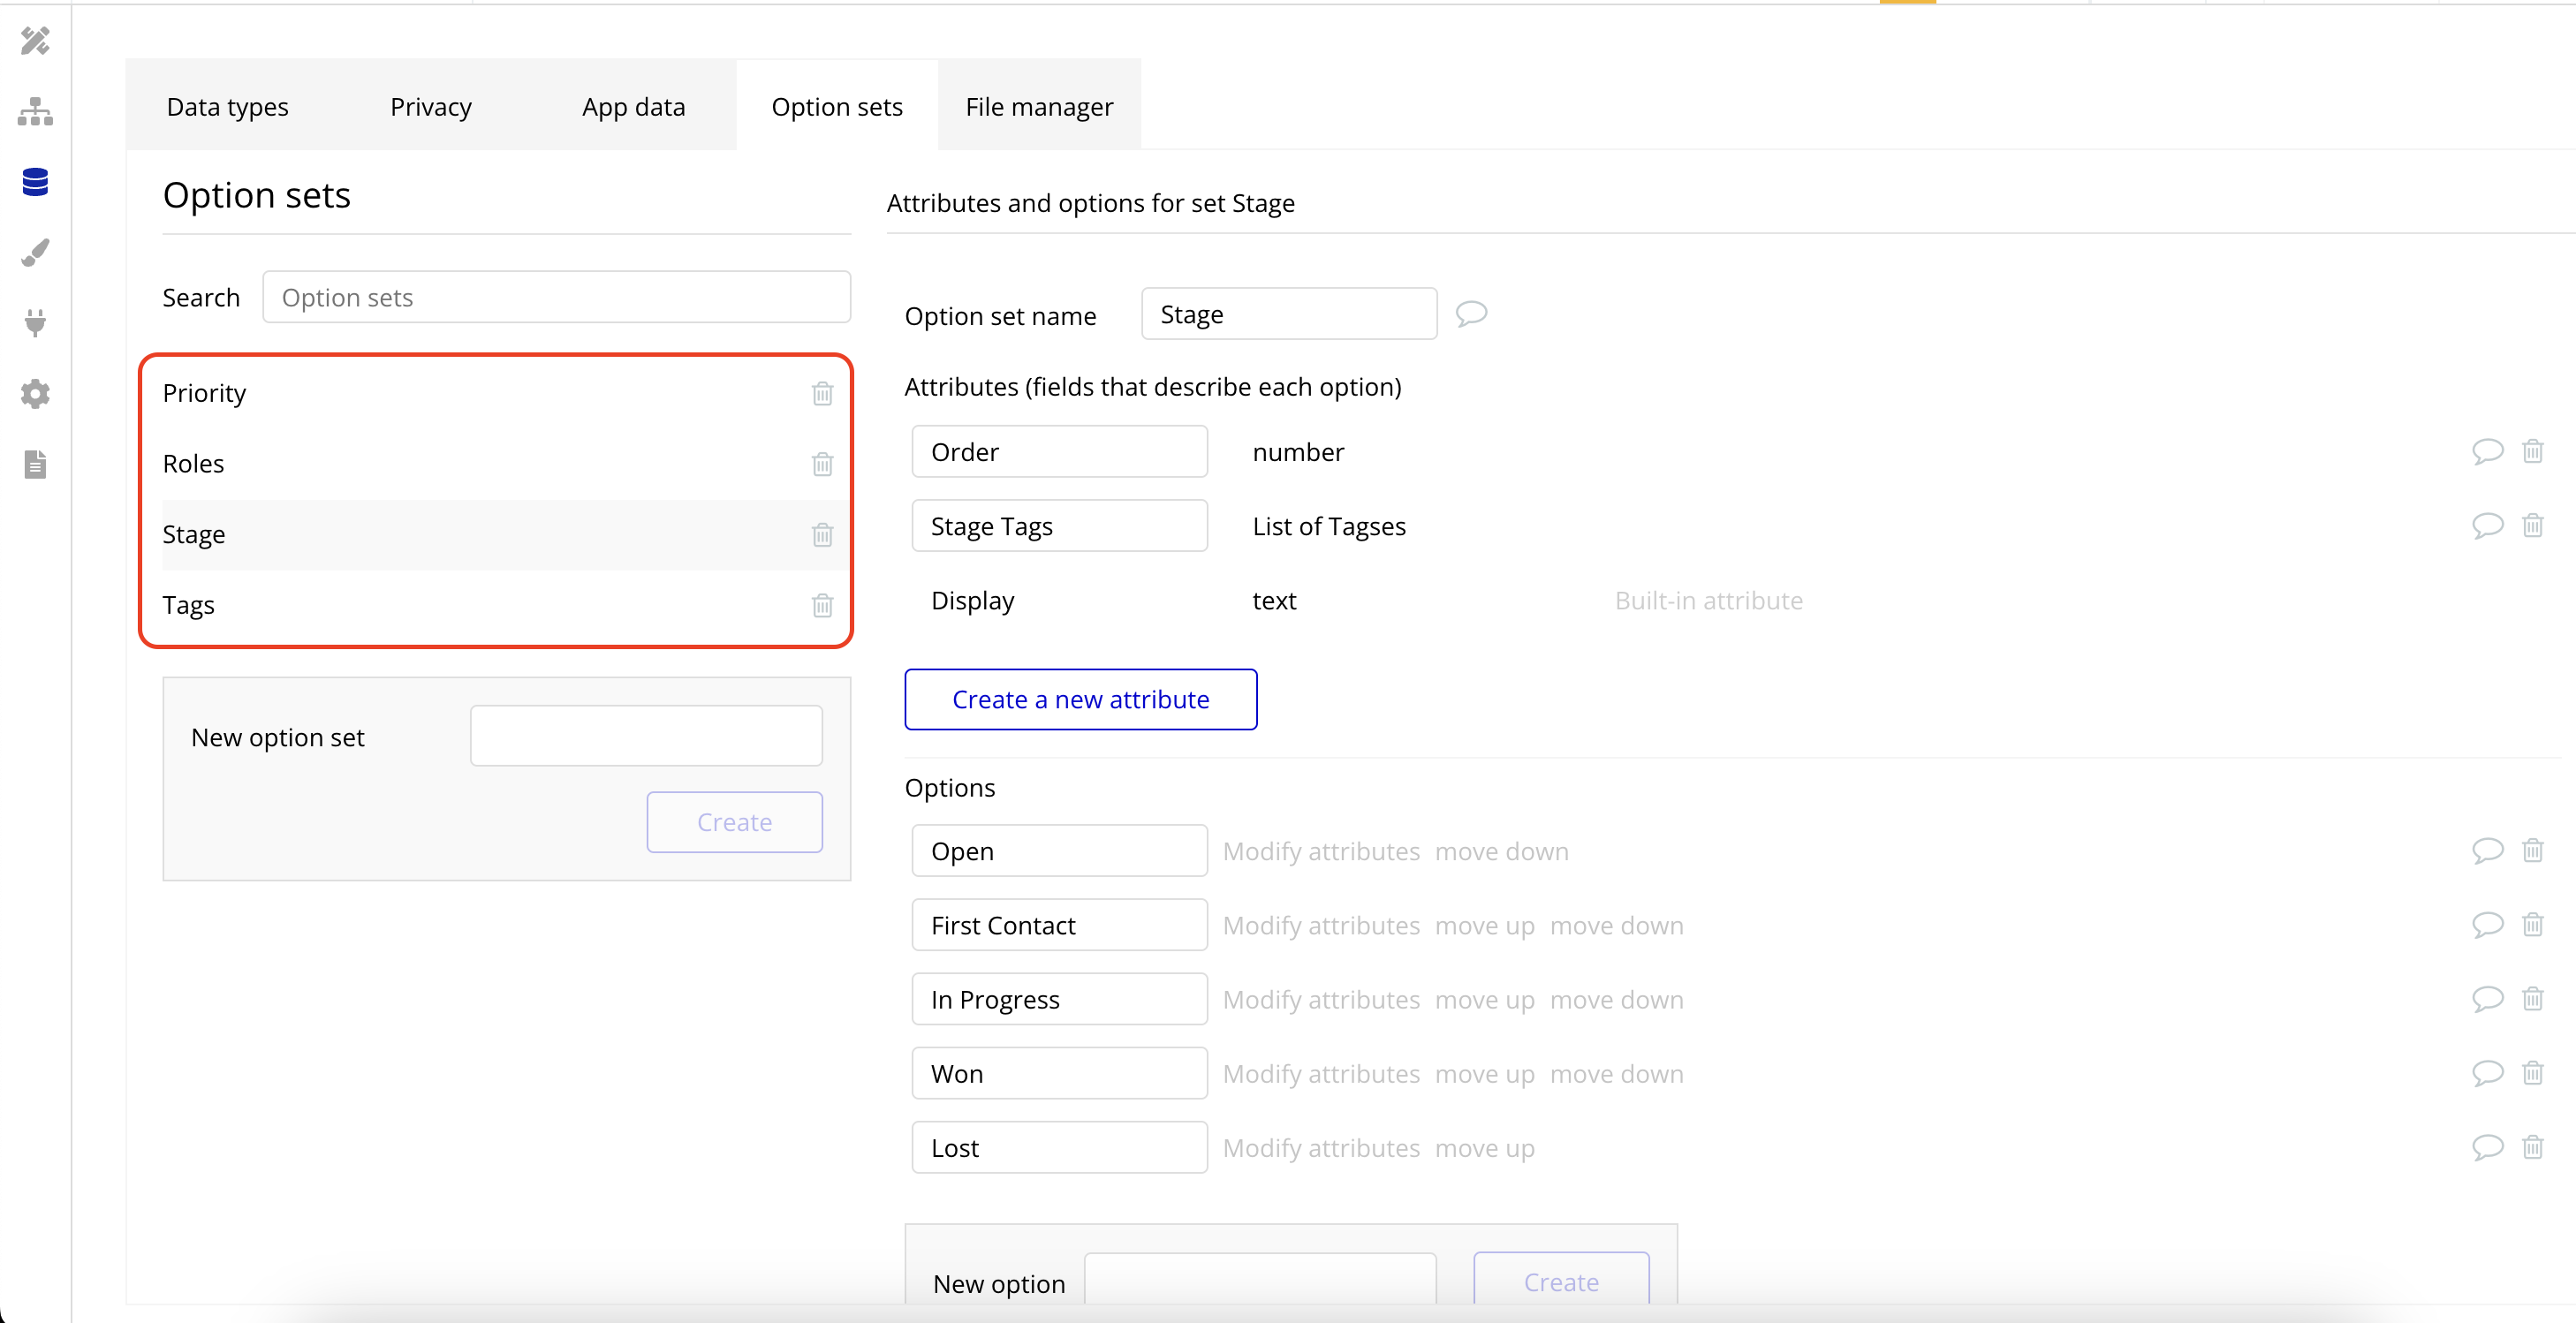Click the Option sets search field
2576x1323 pixels.
556,297
